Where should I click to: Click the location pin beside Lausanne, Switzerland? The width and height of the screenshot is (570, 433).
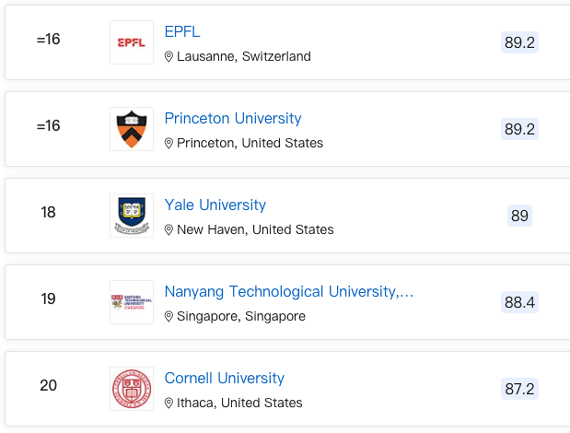tap(169, 57)
